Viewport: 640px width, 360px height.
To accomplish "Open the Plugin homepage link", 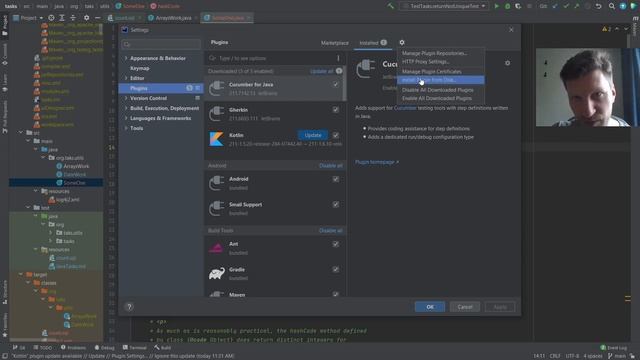I will 376,162.
